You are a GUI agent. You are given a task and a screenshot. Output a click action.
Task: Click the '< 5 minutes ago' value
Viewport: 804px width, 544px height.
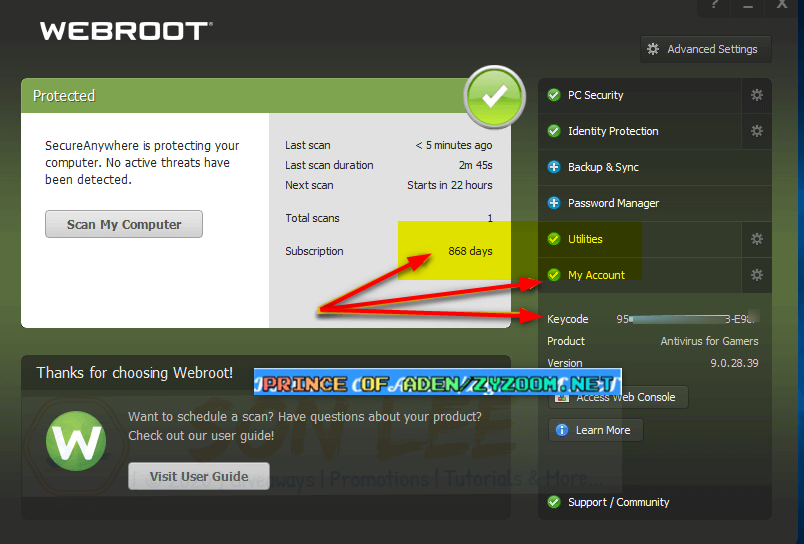(454, 146)
